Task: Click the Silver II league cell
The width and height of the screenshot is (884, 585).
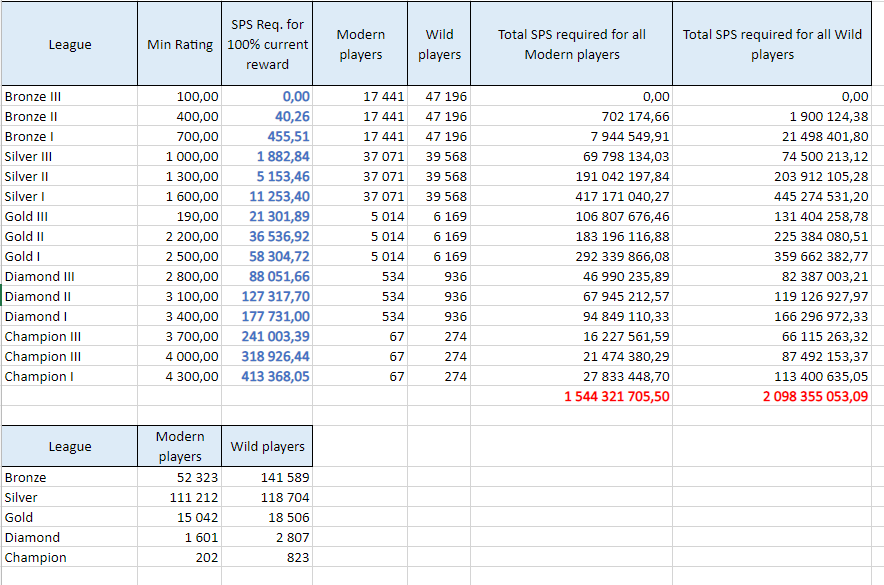Action: pyautogui.click(x=69, y=176)
